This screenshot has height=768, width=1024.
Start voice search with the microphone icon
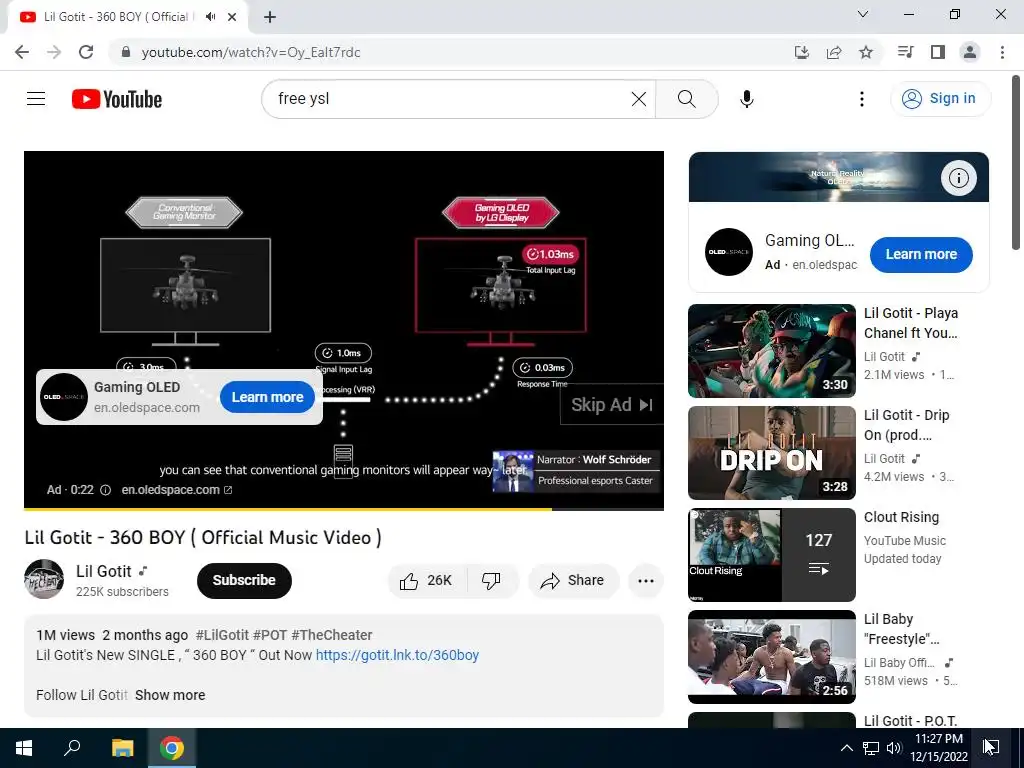click(746, 99)
